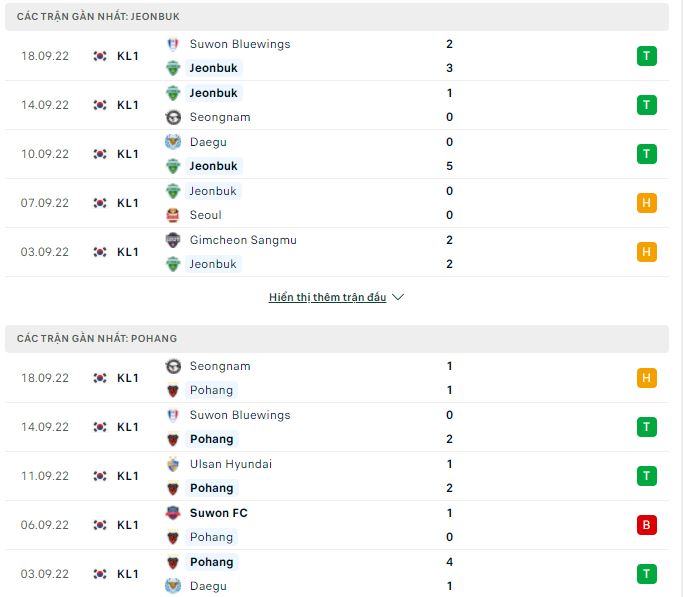Select the 'Các trận gần nhất: Pohang' header
The width and height of the screenshot is (683, 597).
pos(97,339)
